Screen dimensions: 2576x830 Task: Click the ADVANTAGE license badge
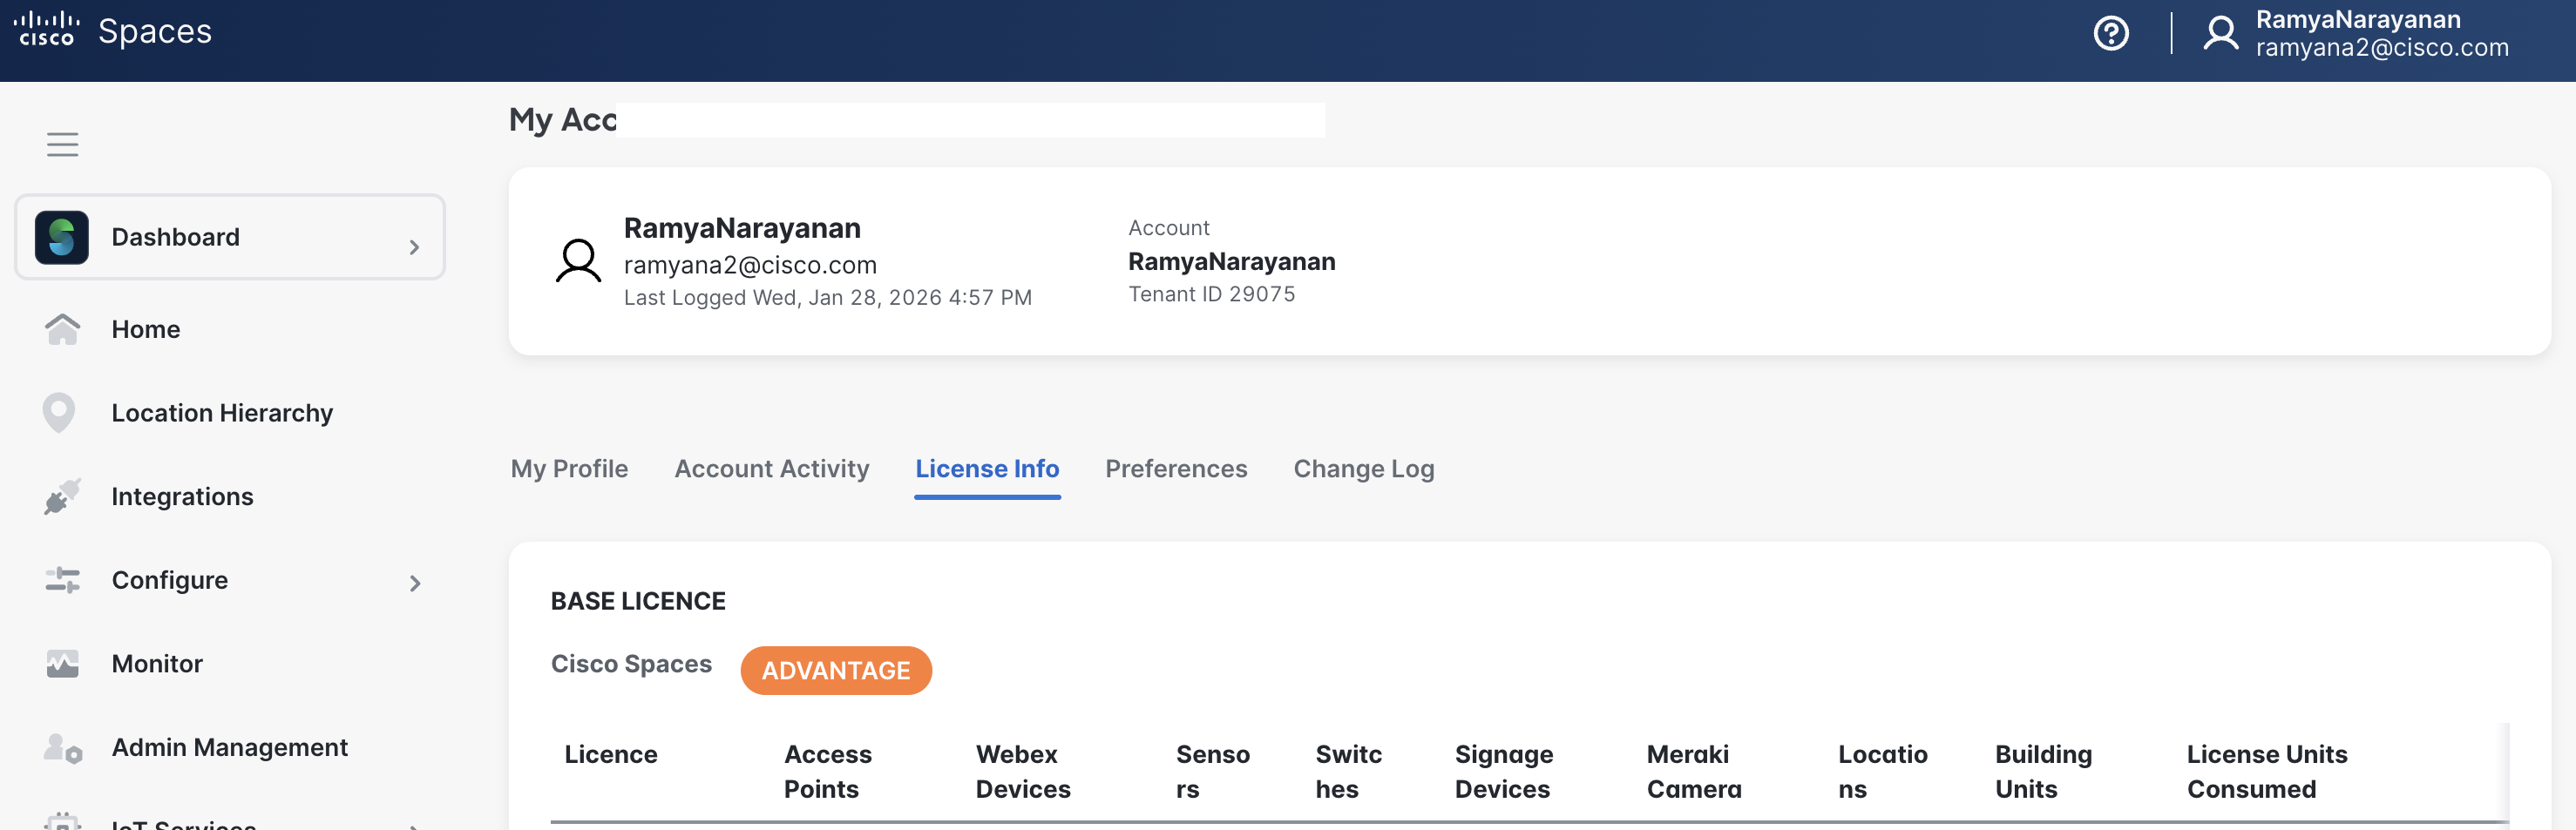tap(835, 671)
